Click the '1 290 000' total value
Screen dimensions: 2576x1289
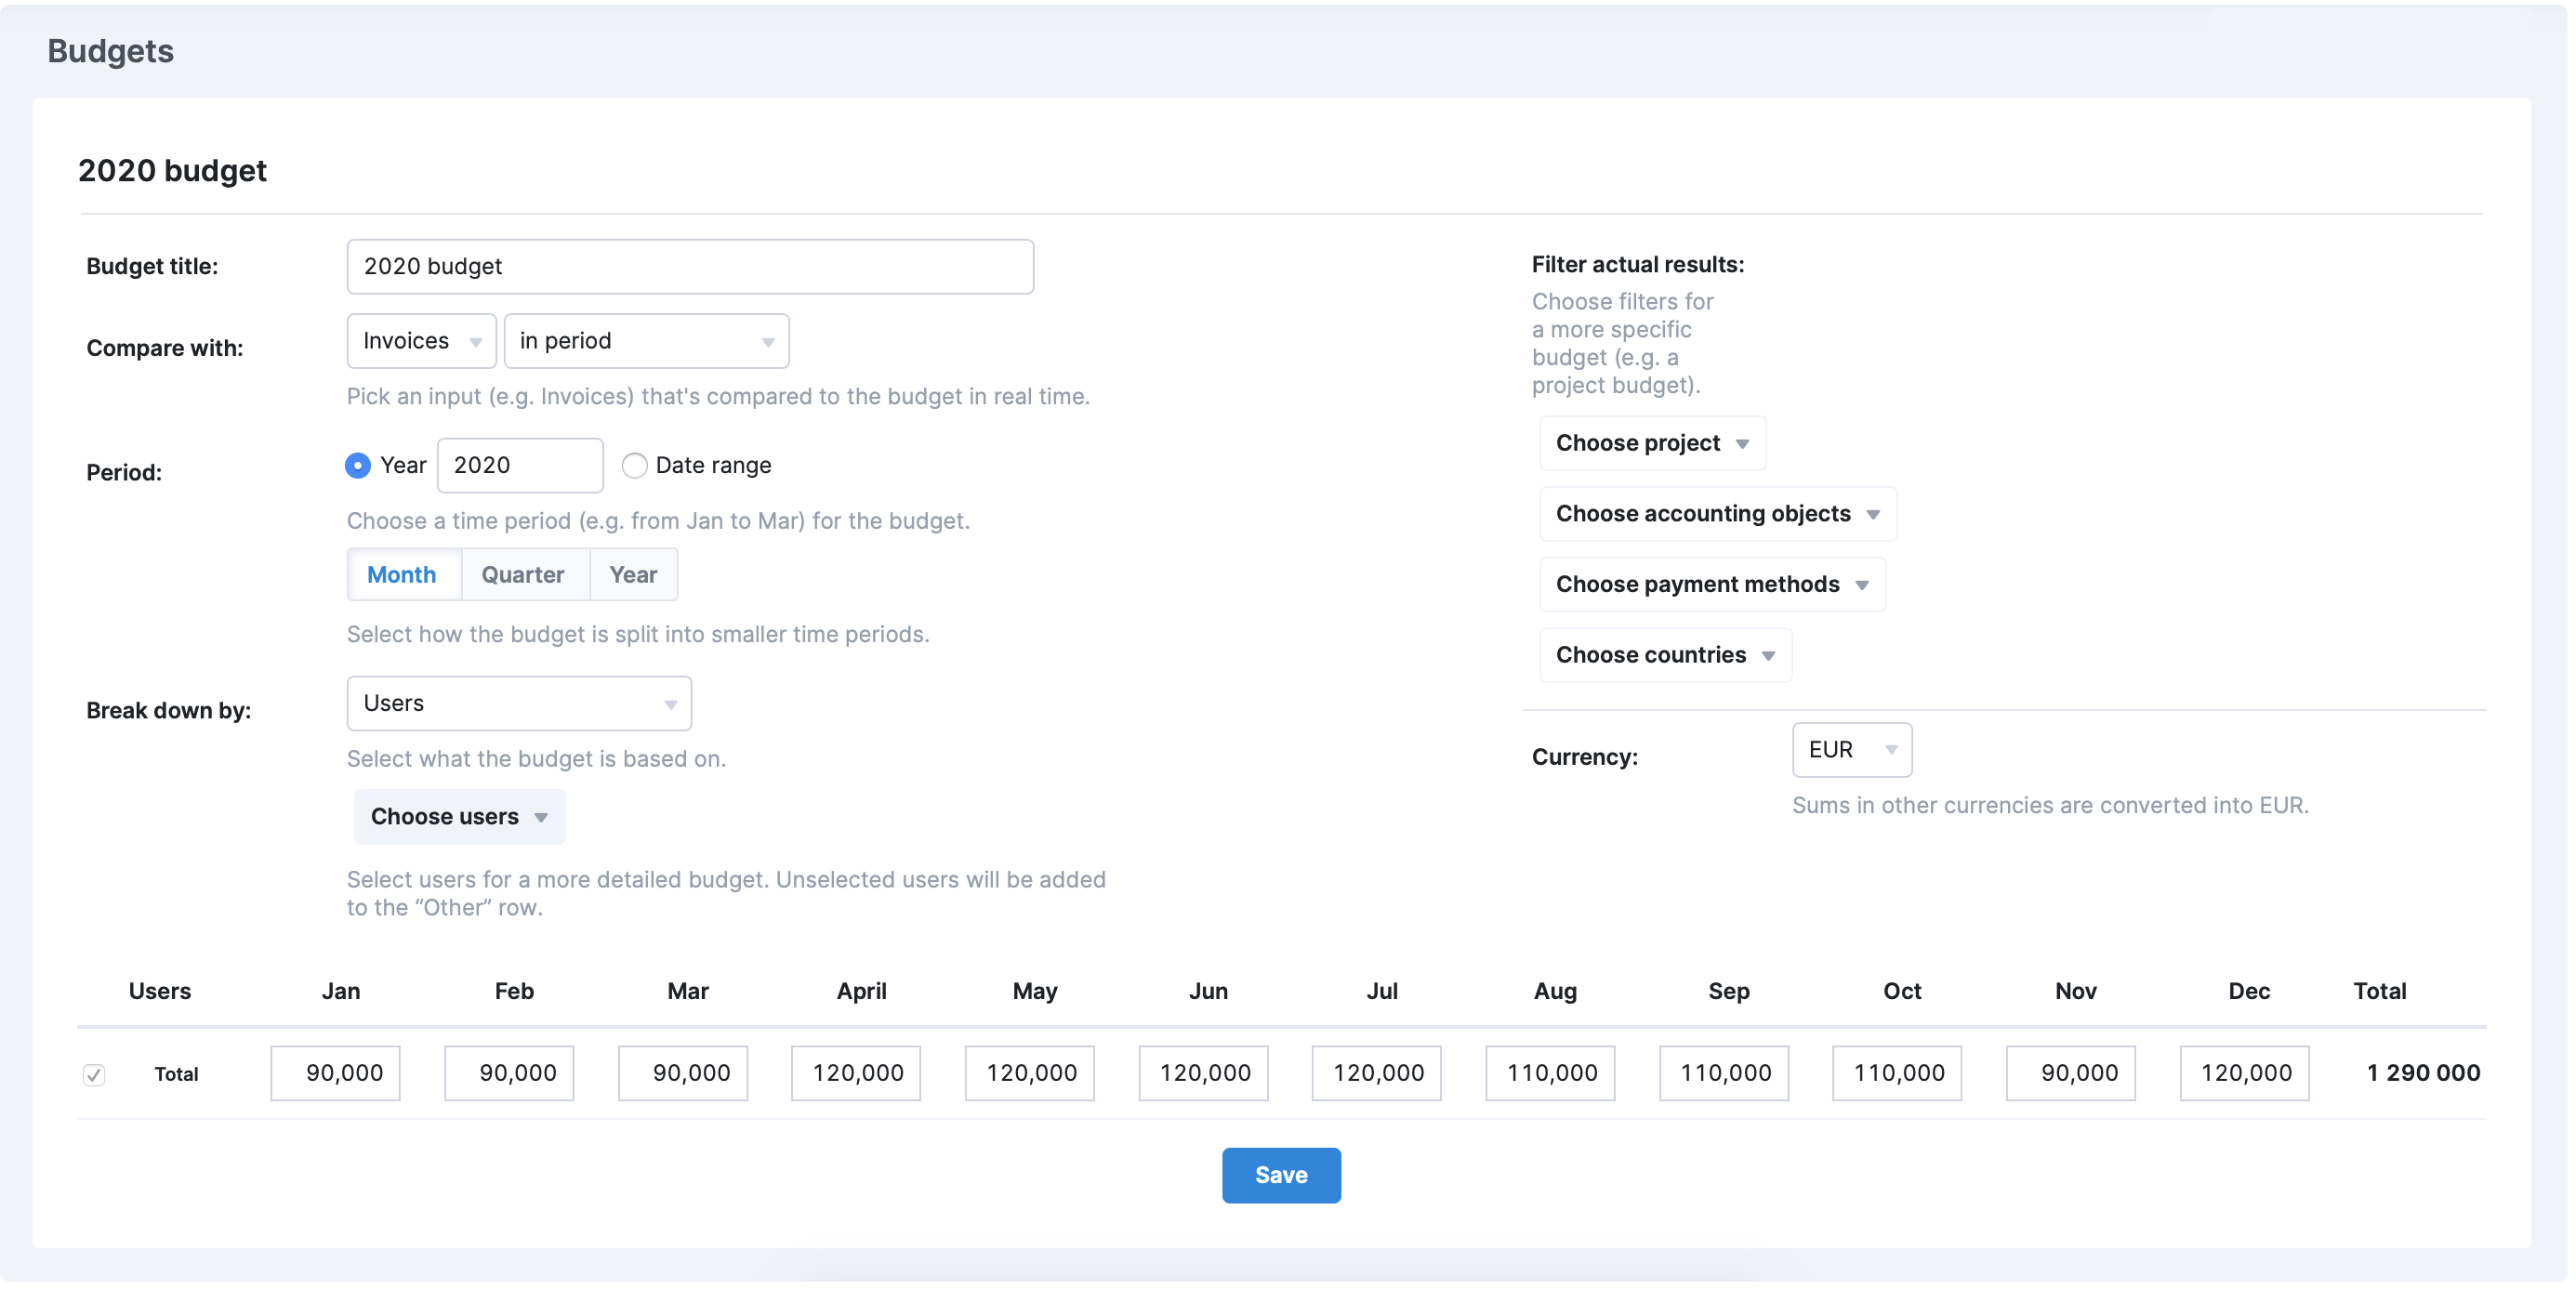point(2423,1073)
